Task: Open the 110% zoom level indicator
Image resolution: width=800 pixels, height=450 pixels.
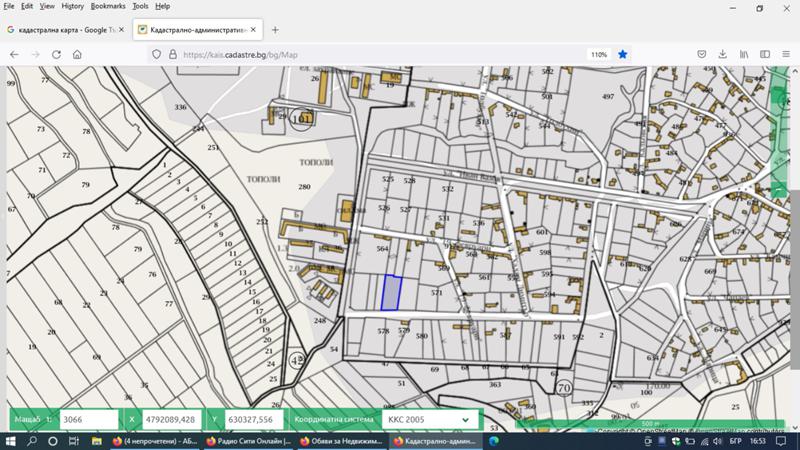Action: pos(598,54)
